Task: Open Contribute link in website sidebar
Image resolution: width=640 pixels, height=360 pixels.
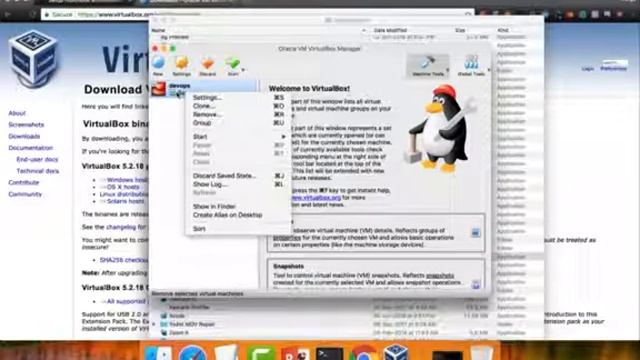Action: (x=24, y=182)
